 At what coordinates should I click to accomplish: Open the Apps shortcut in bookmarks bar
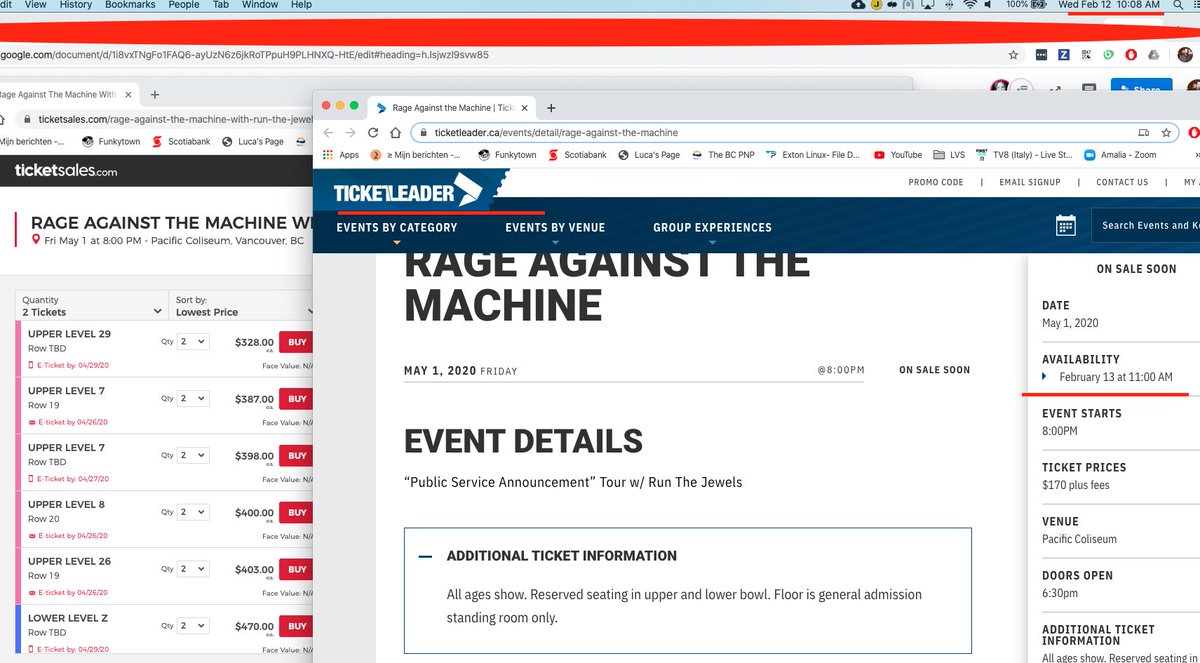click(340, 155)
